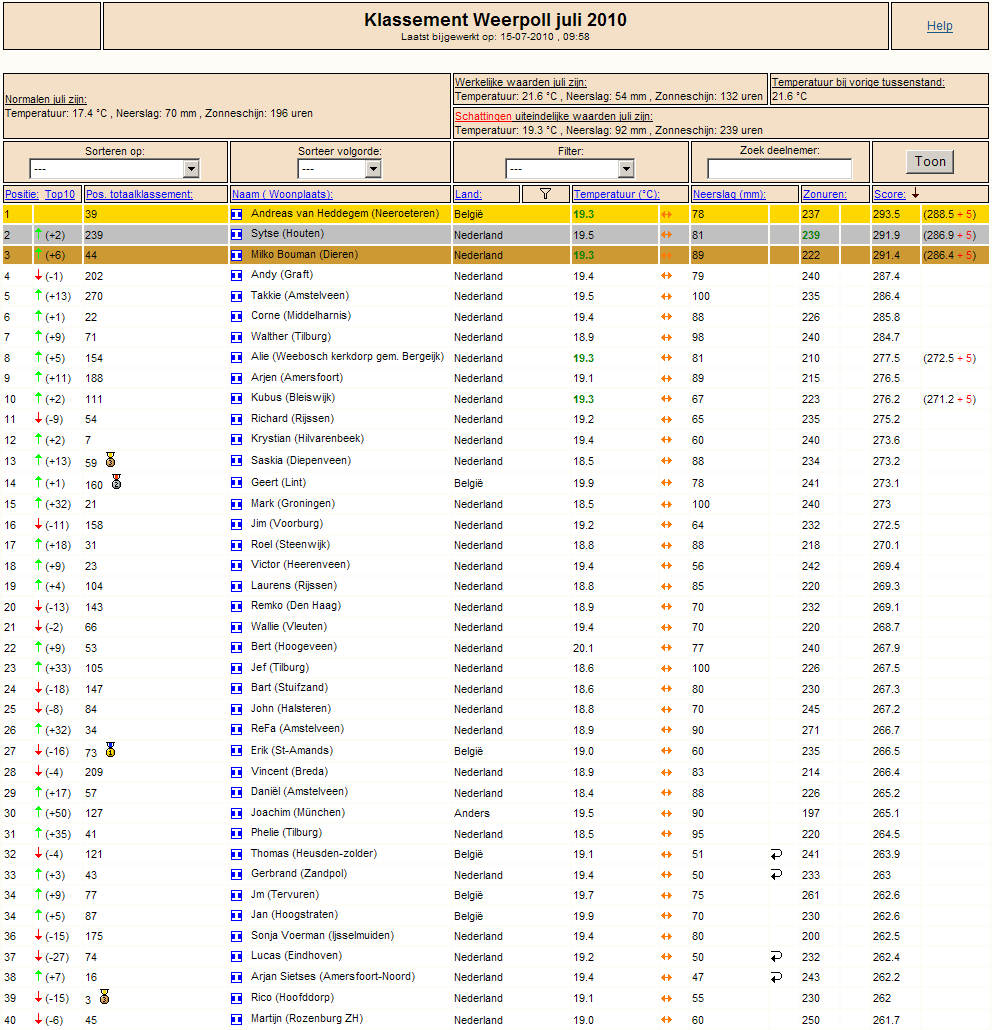Click the red sort arrow beside Score header

(x=915, y=194)
